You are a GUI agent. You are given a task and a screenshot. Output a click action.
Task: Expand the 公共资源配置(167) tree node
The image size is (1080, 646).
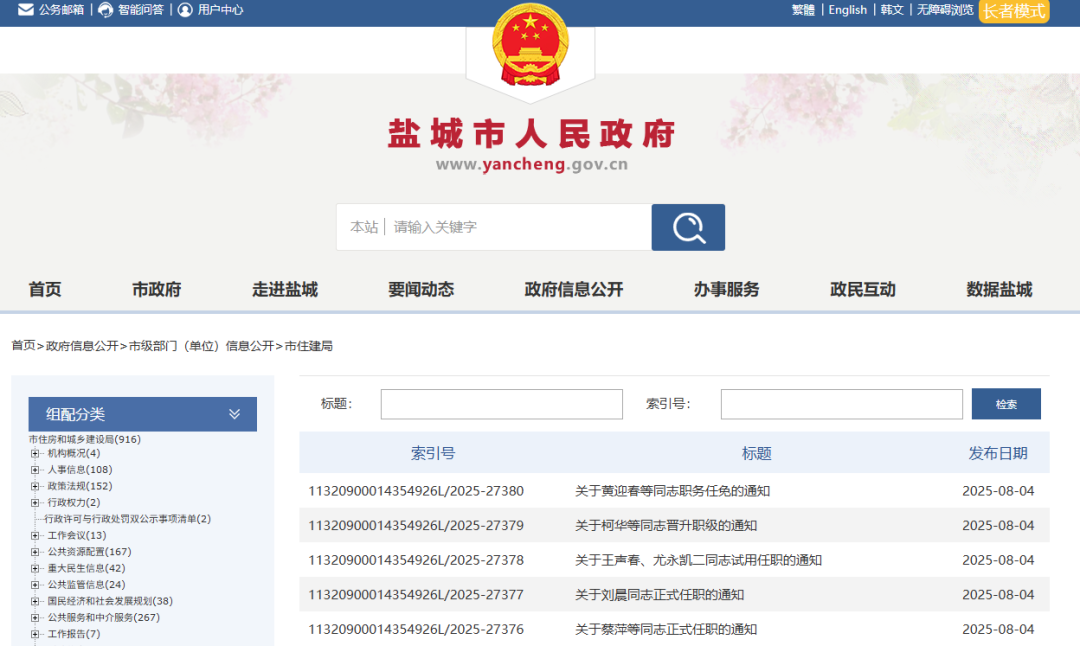click(x=35, y=552)
